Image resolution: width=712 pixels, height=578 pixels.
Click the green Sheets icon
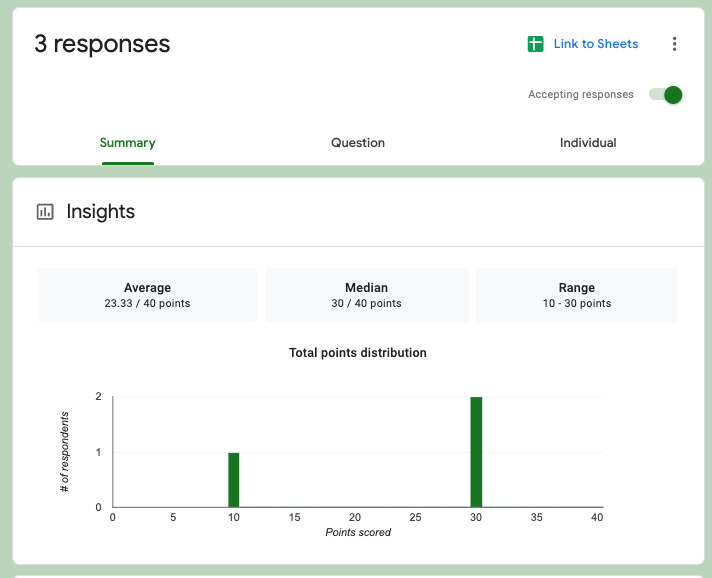535,44
